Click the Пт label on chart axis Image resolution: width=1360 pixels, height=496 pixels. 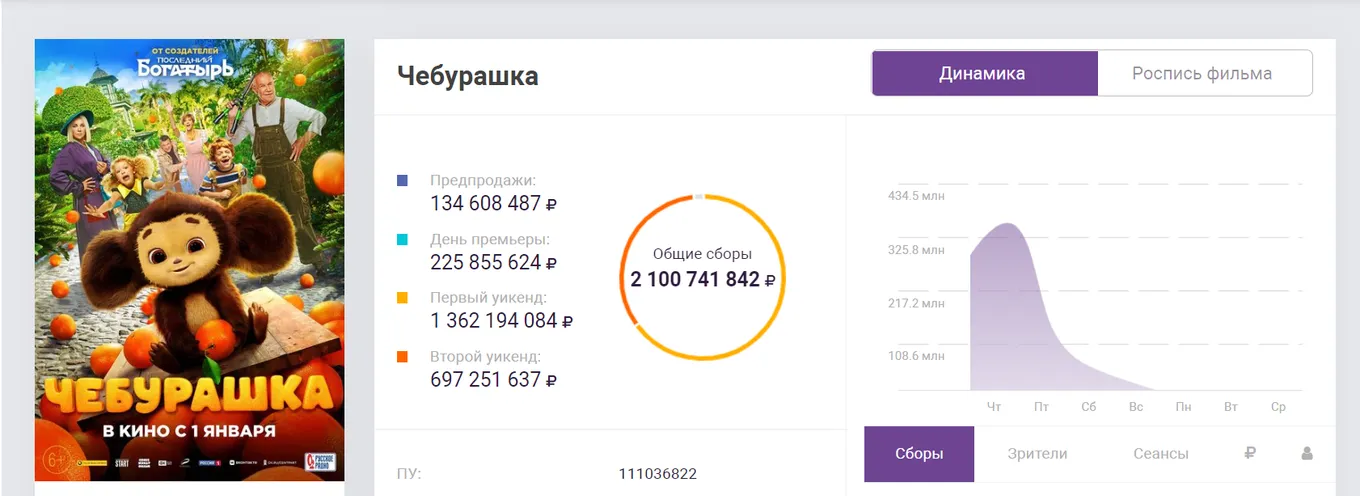(x=1042, y=408)
